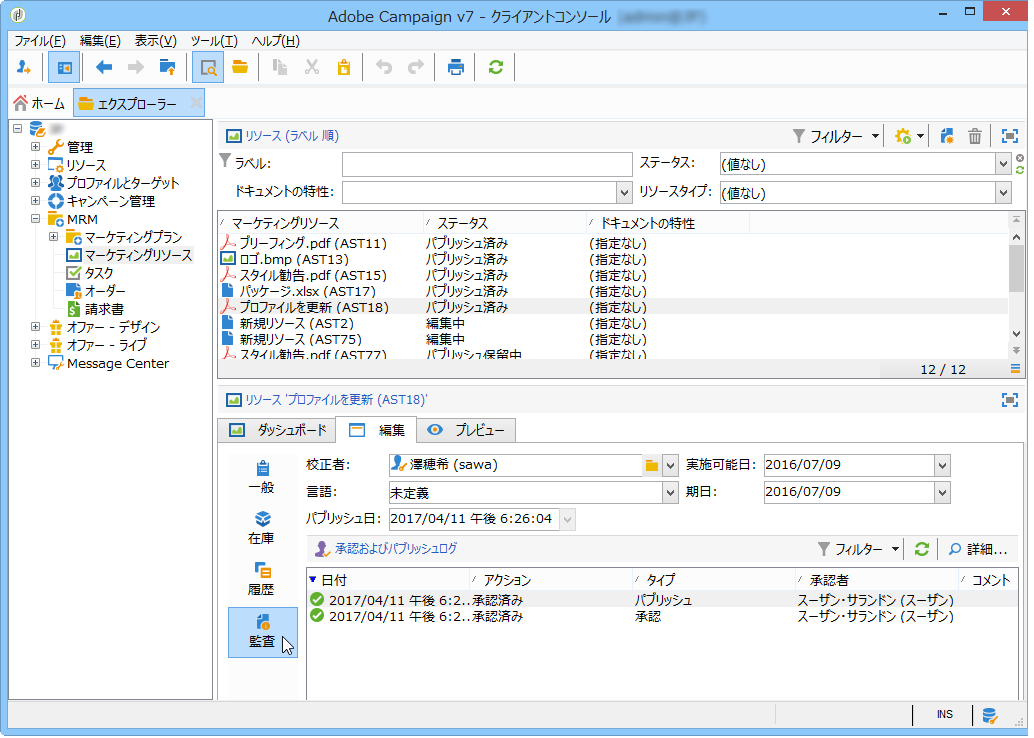Select the オーダー tree item

point(105,291)
